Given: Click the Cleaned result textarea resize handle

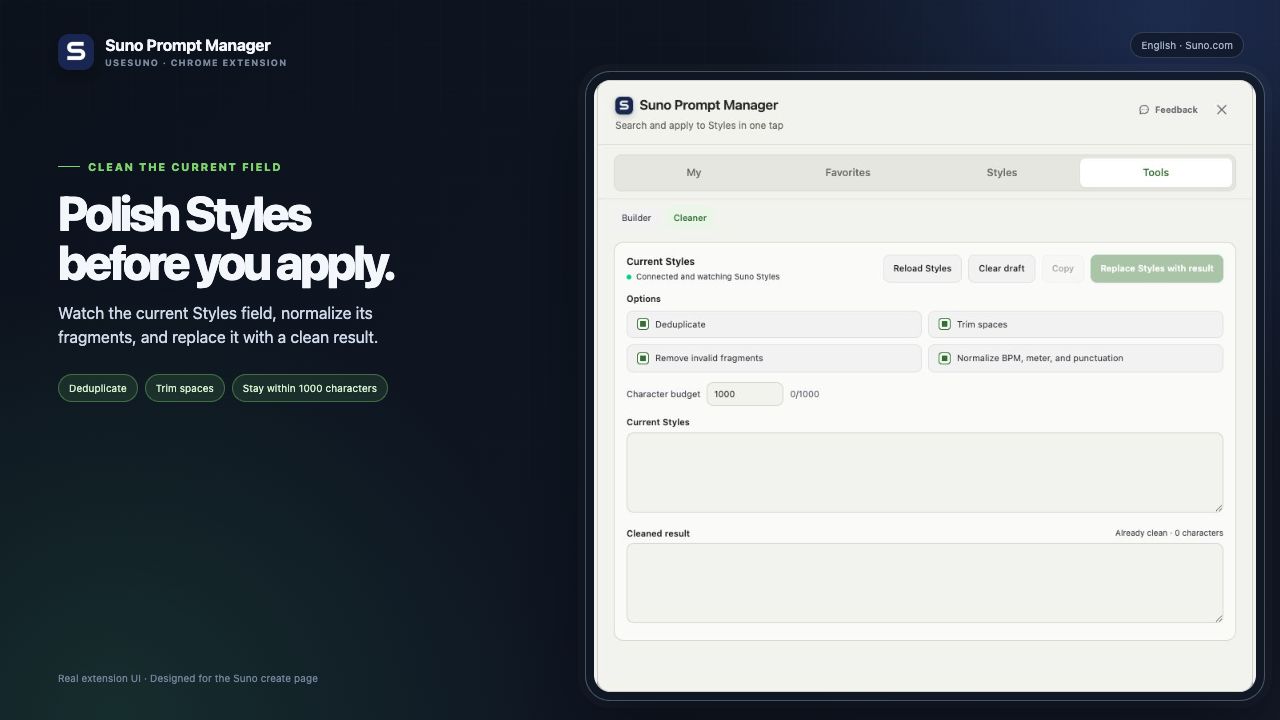Looking at the screenshot, I should coord(1217,617).
